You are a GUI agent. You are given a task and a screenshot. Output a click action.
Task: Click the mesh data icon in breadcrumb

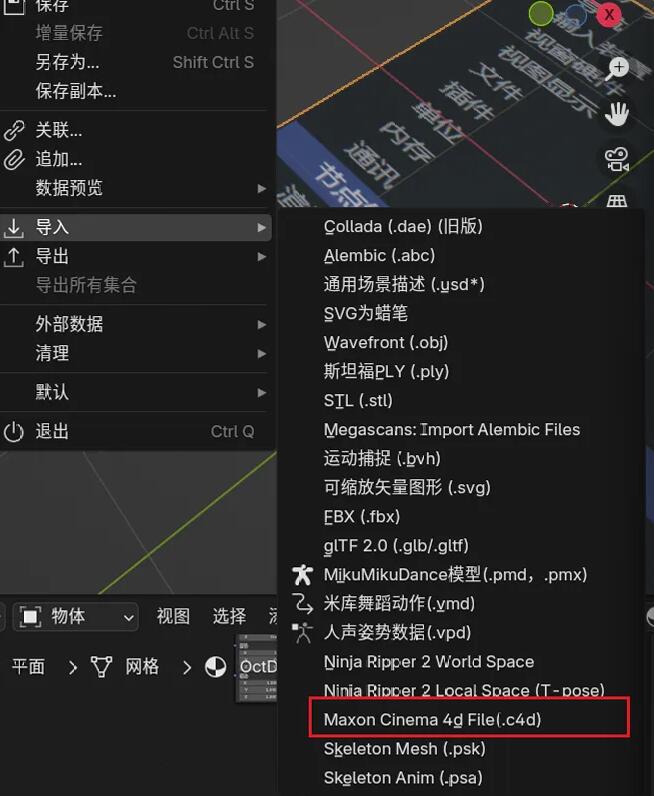pos(101,667)
